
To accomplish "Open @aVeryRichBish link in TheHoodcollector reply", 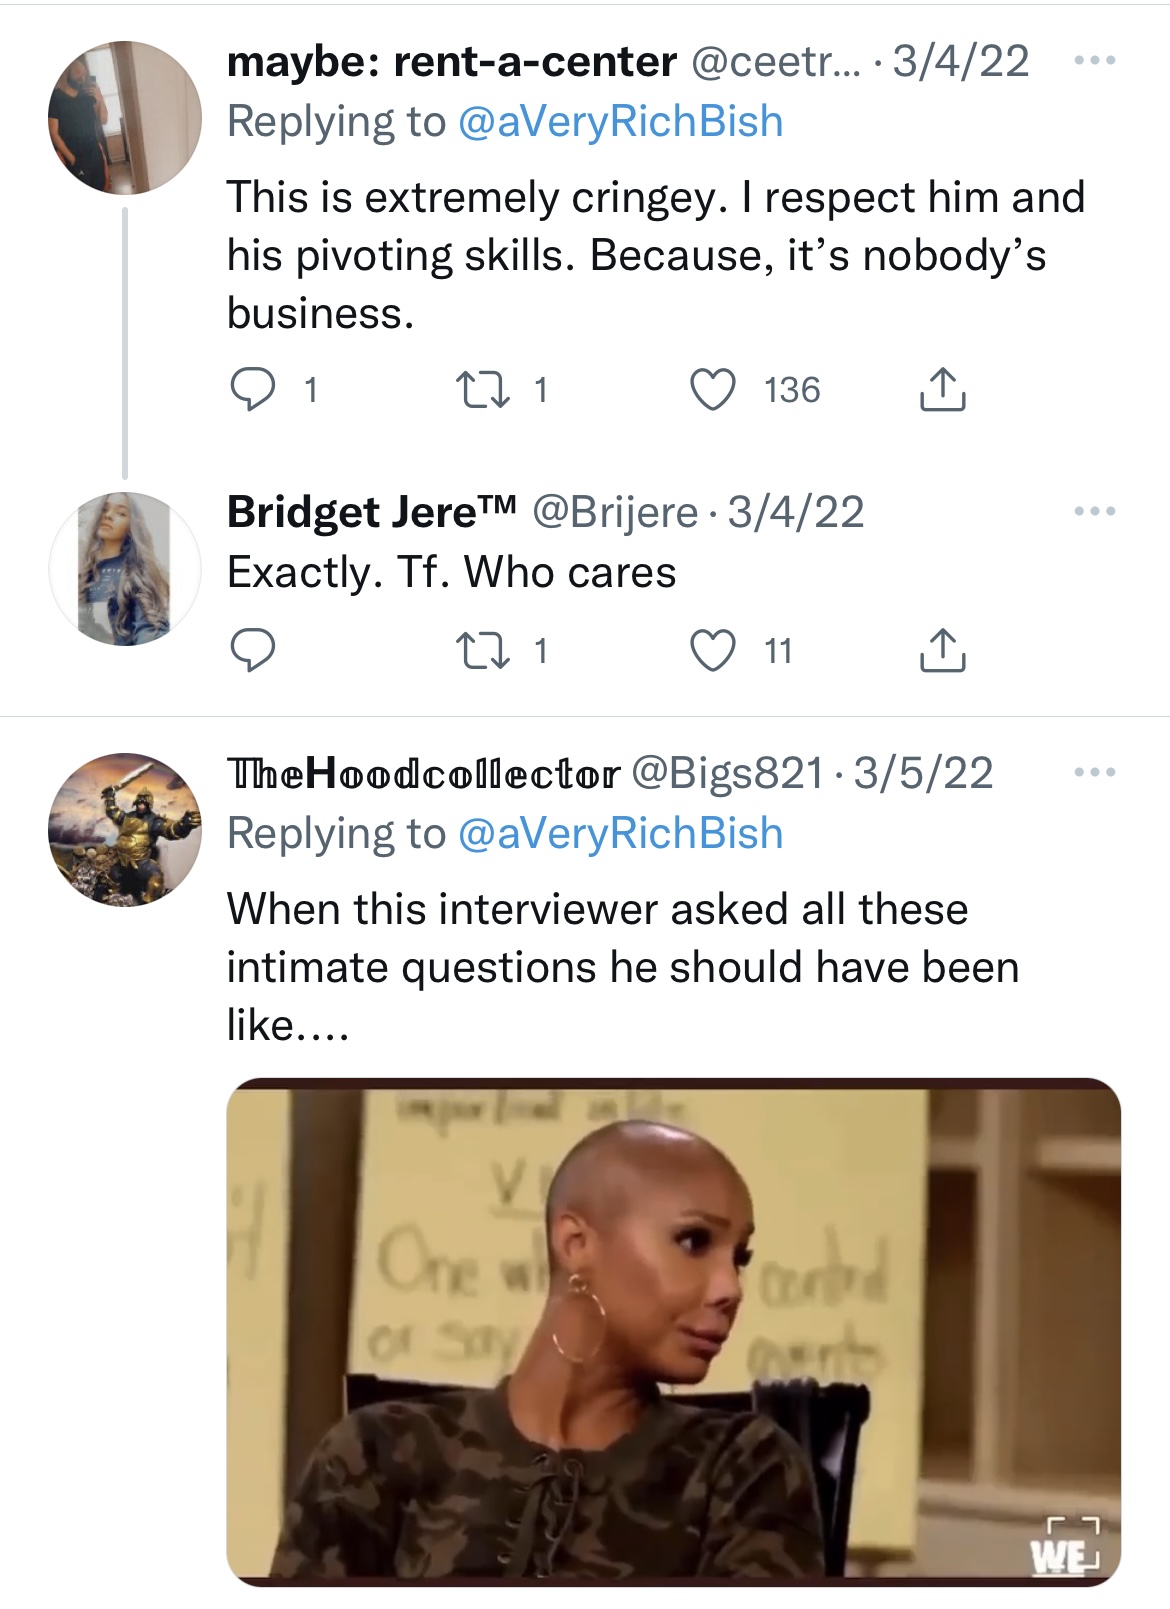I will pyautogui.click(x=620, y=834).
